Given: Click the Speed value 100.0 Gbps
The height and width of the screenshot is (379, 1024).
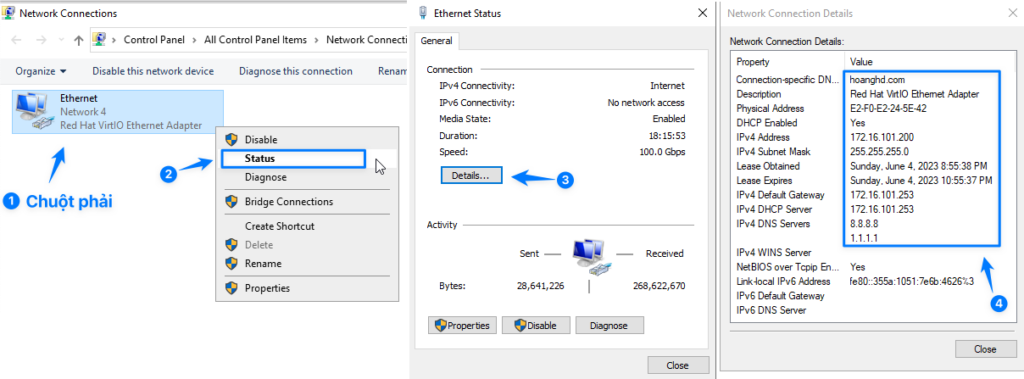Looking at the screenshot, I should coord(662,153).
